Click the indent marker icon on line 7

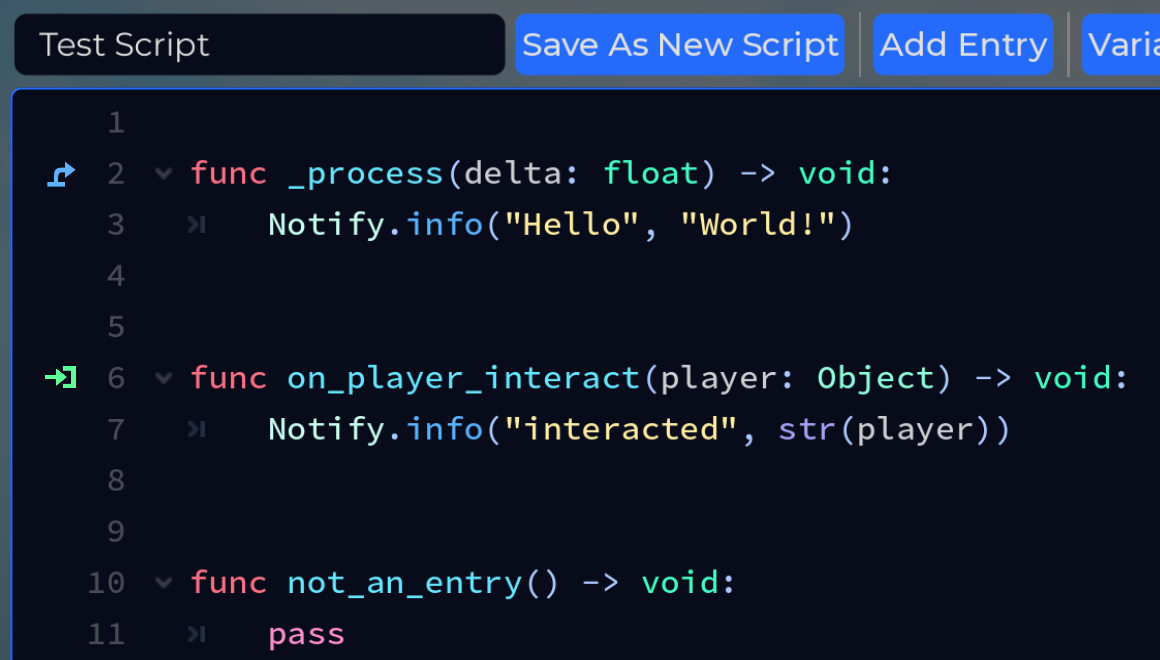click(197, 429)
